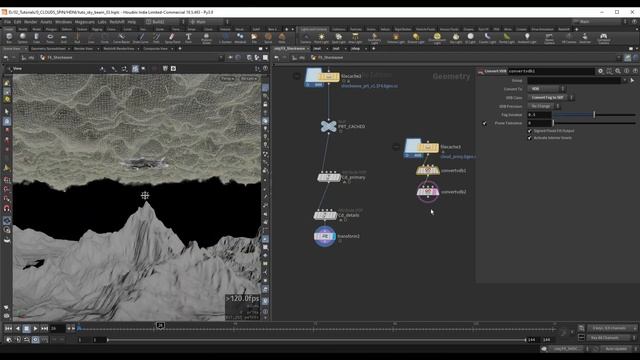Open the VDB Class dropdown
The image size is (640, 360).
click(x=550, y=98)
